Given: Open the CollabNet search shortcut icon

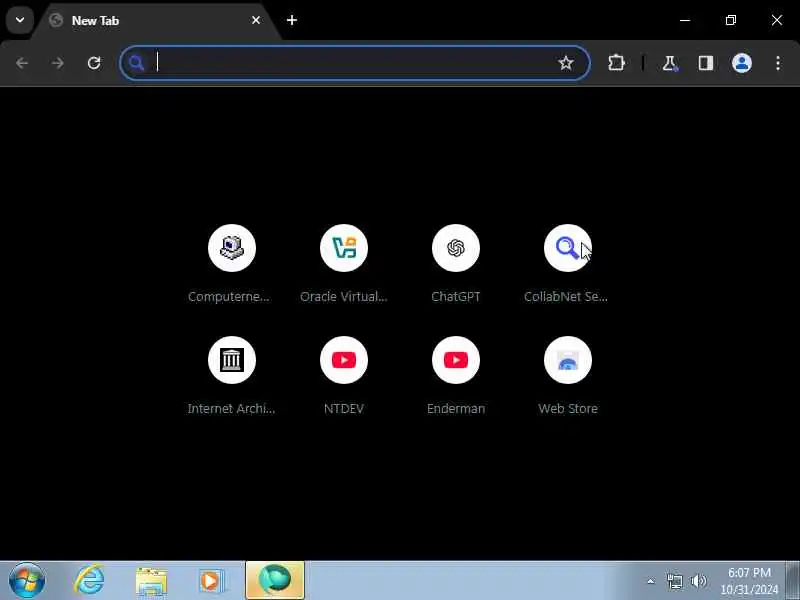Looking at the screenshot, I should coord(568,248).
